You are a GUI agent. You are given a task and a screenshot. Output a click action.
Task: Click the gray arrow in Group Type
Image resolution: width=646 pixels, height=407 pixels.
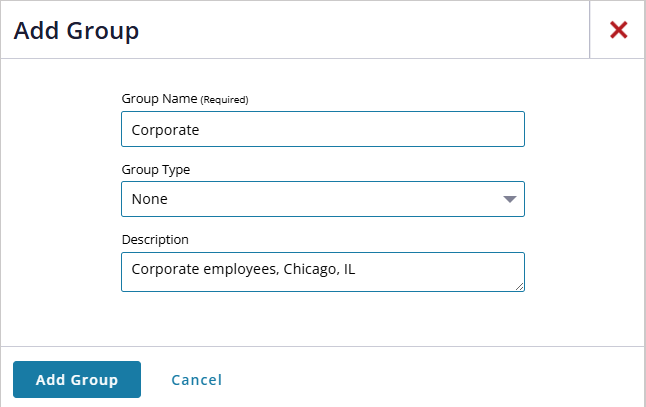point(509,199)
